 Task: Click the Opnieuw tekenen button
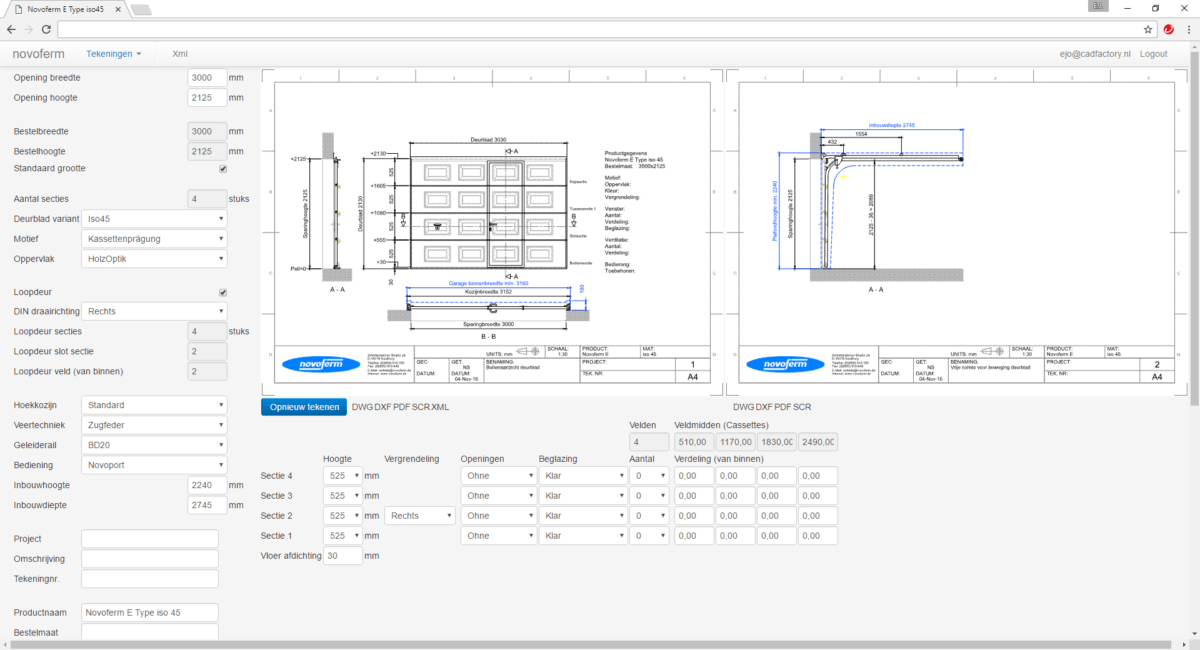[x=304, y=407]
